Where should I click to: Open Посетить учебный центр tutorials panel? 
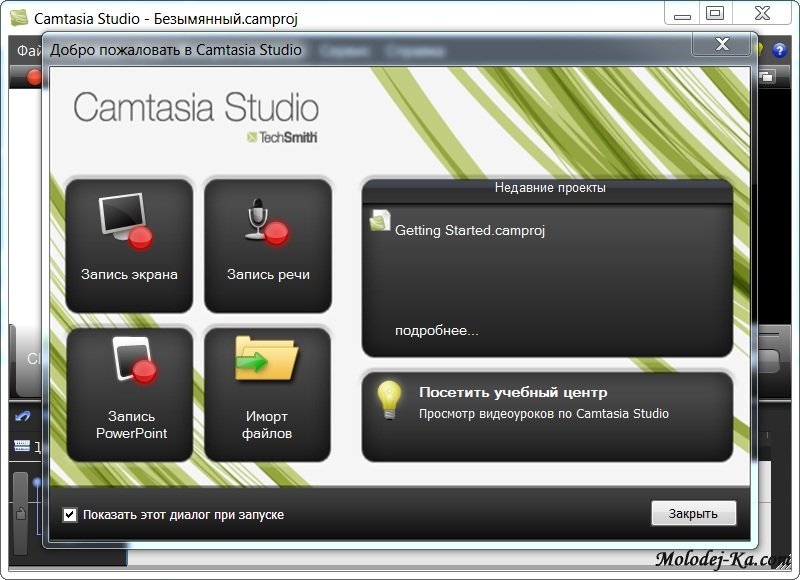[x=547, y=417]
